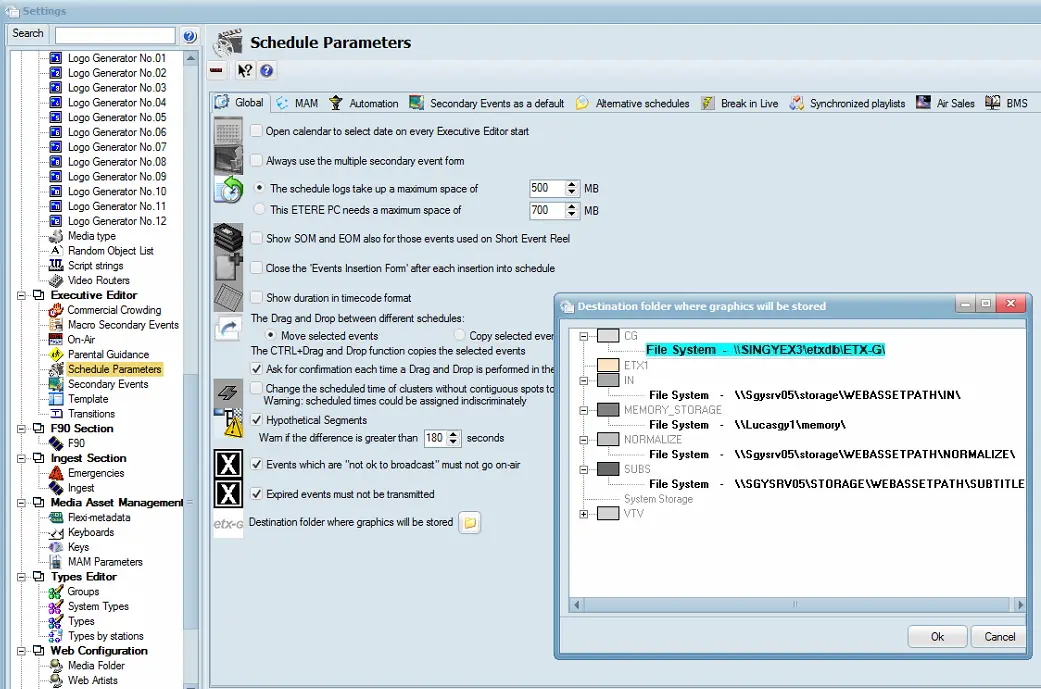Select Emergencies under Ingest Section
The height and width of the screenshot is (689, 1041).
(95, 473)
